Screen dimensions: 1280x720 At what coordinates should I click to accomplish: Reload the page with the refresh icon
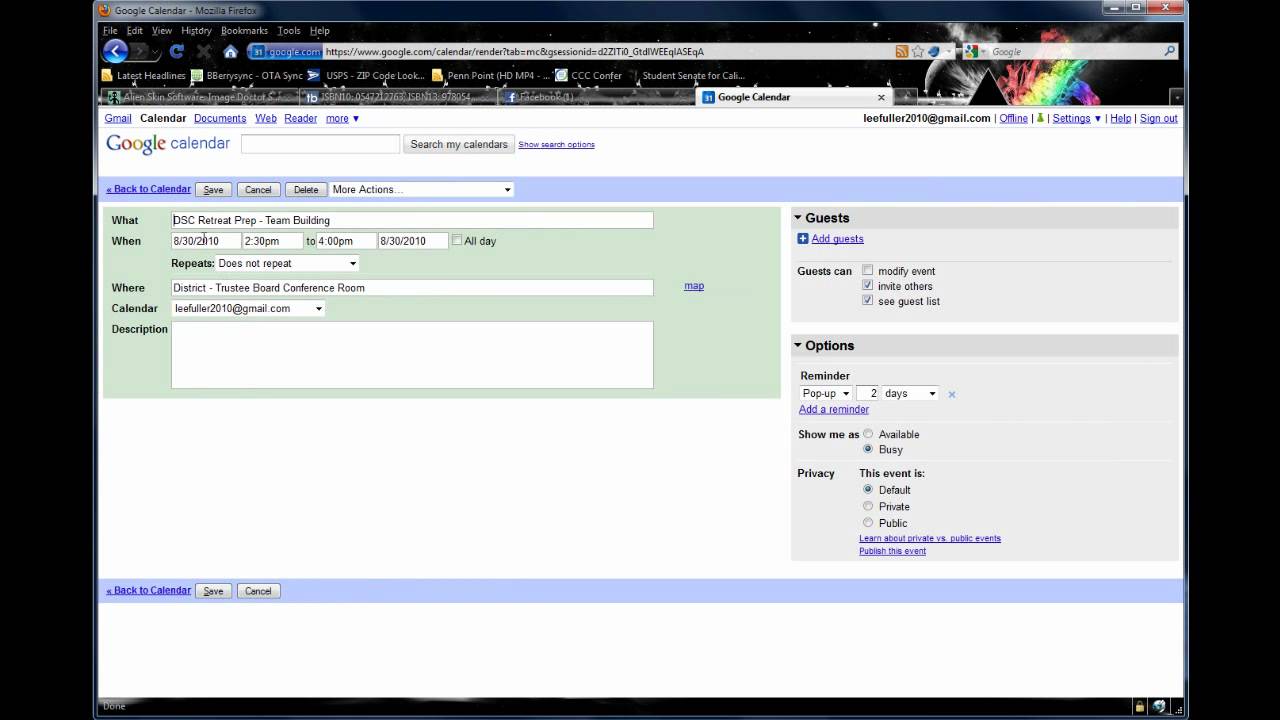click(x=177, y=51)
